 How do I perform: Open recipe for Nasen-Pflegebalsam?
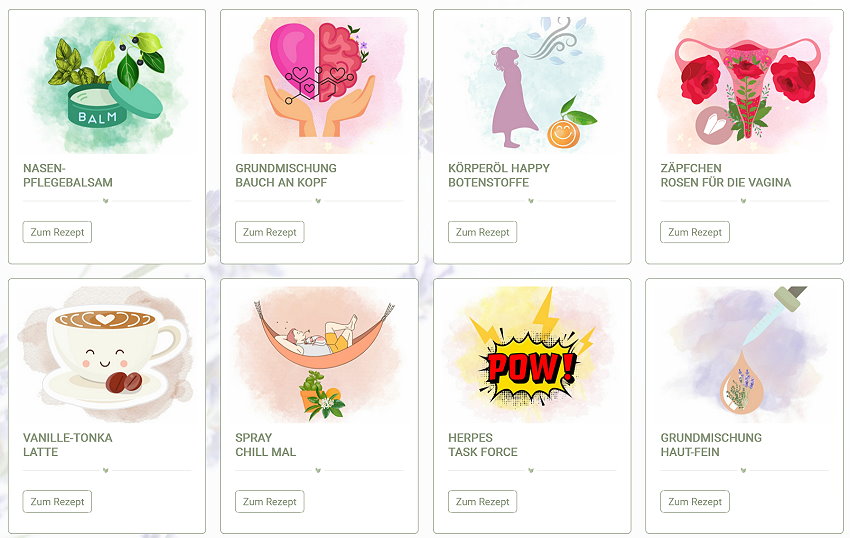(57, 232)
